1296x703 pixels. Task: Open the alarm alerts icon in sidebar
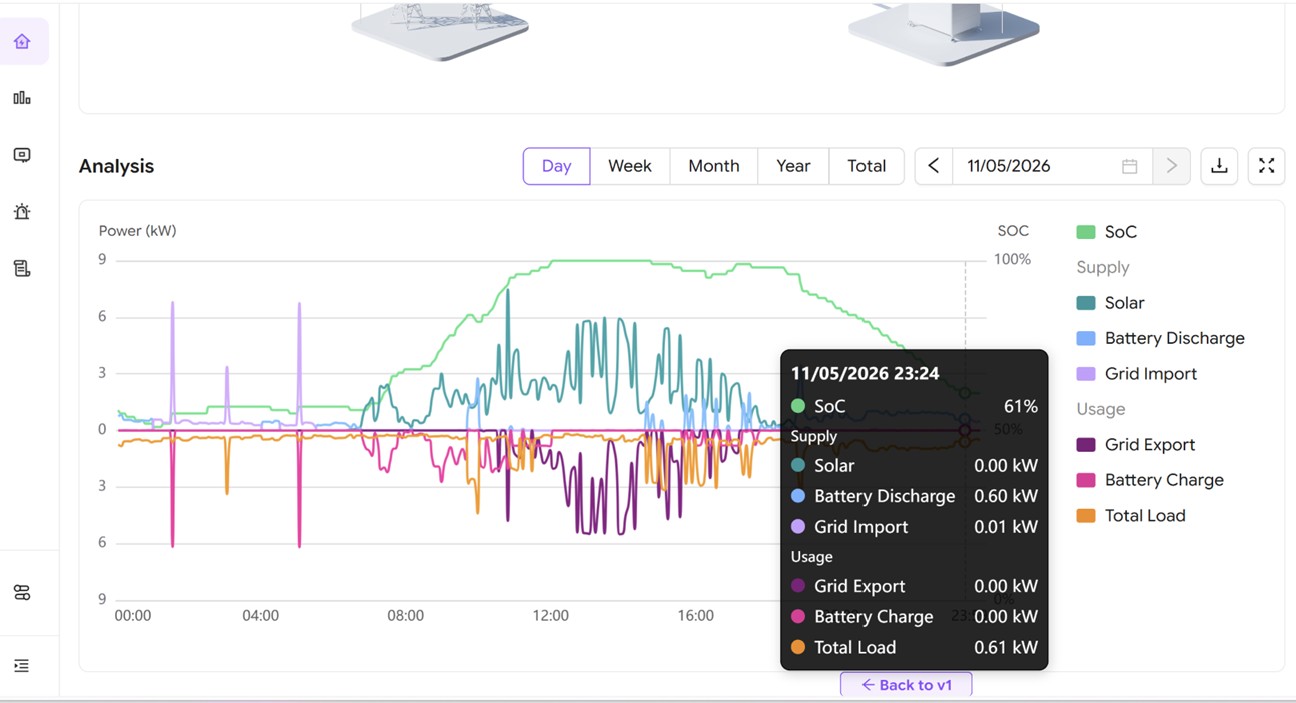[22, 212]
